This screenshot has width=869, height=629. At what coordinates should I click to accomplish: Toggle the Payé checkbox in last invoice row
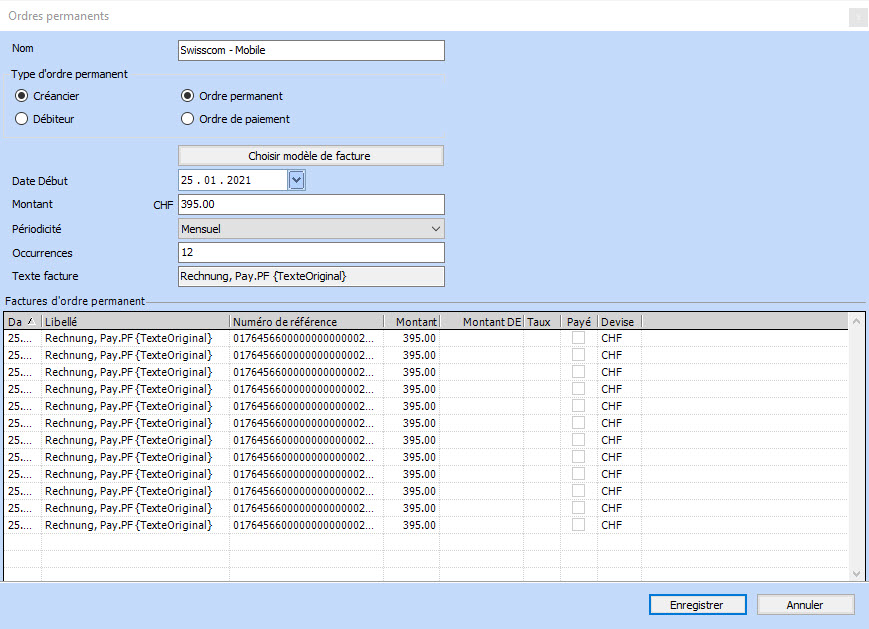[579, 525]
